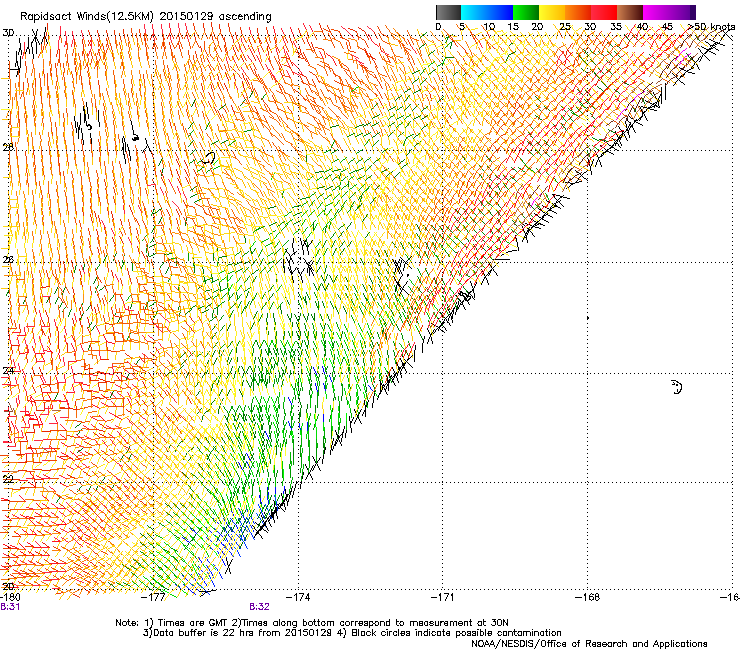
Task: Click the purple time stamp '8:32'
Action: pyautogui.click(x=260, y=607)
